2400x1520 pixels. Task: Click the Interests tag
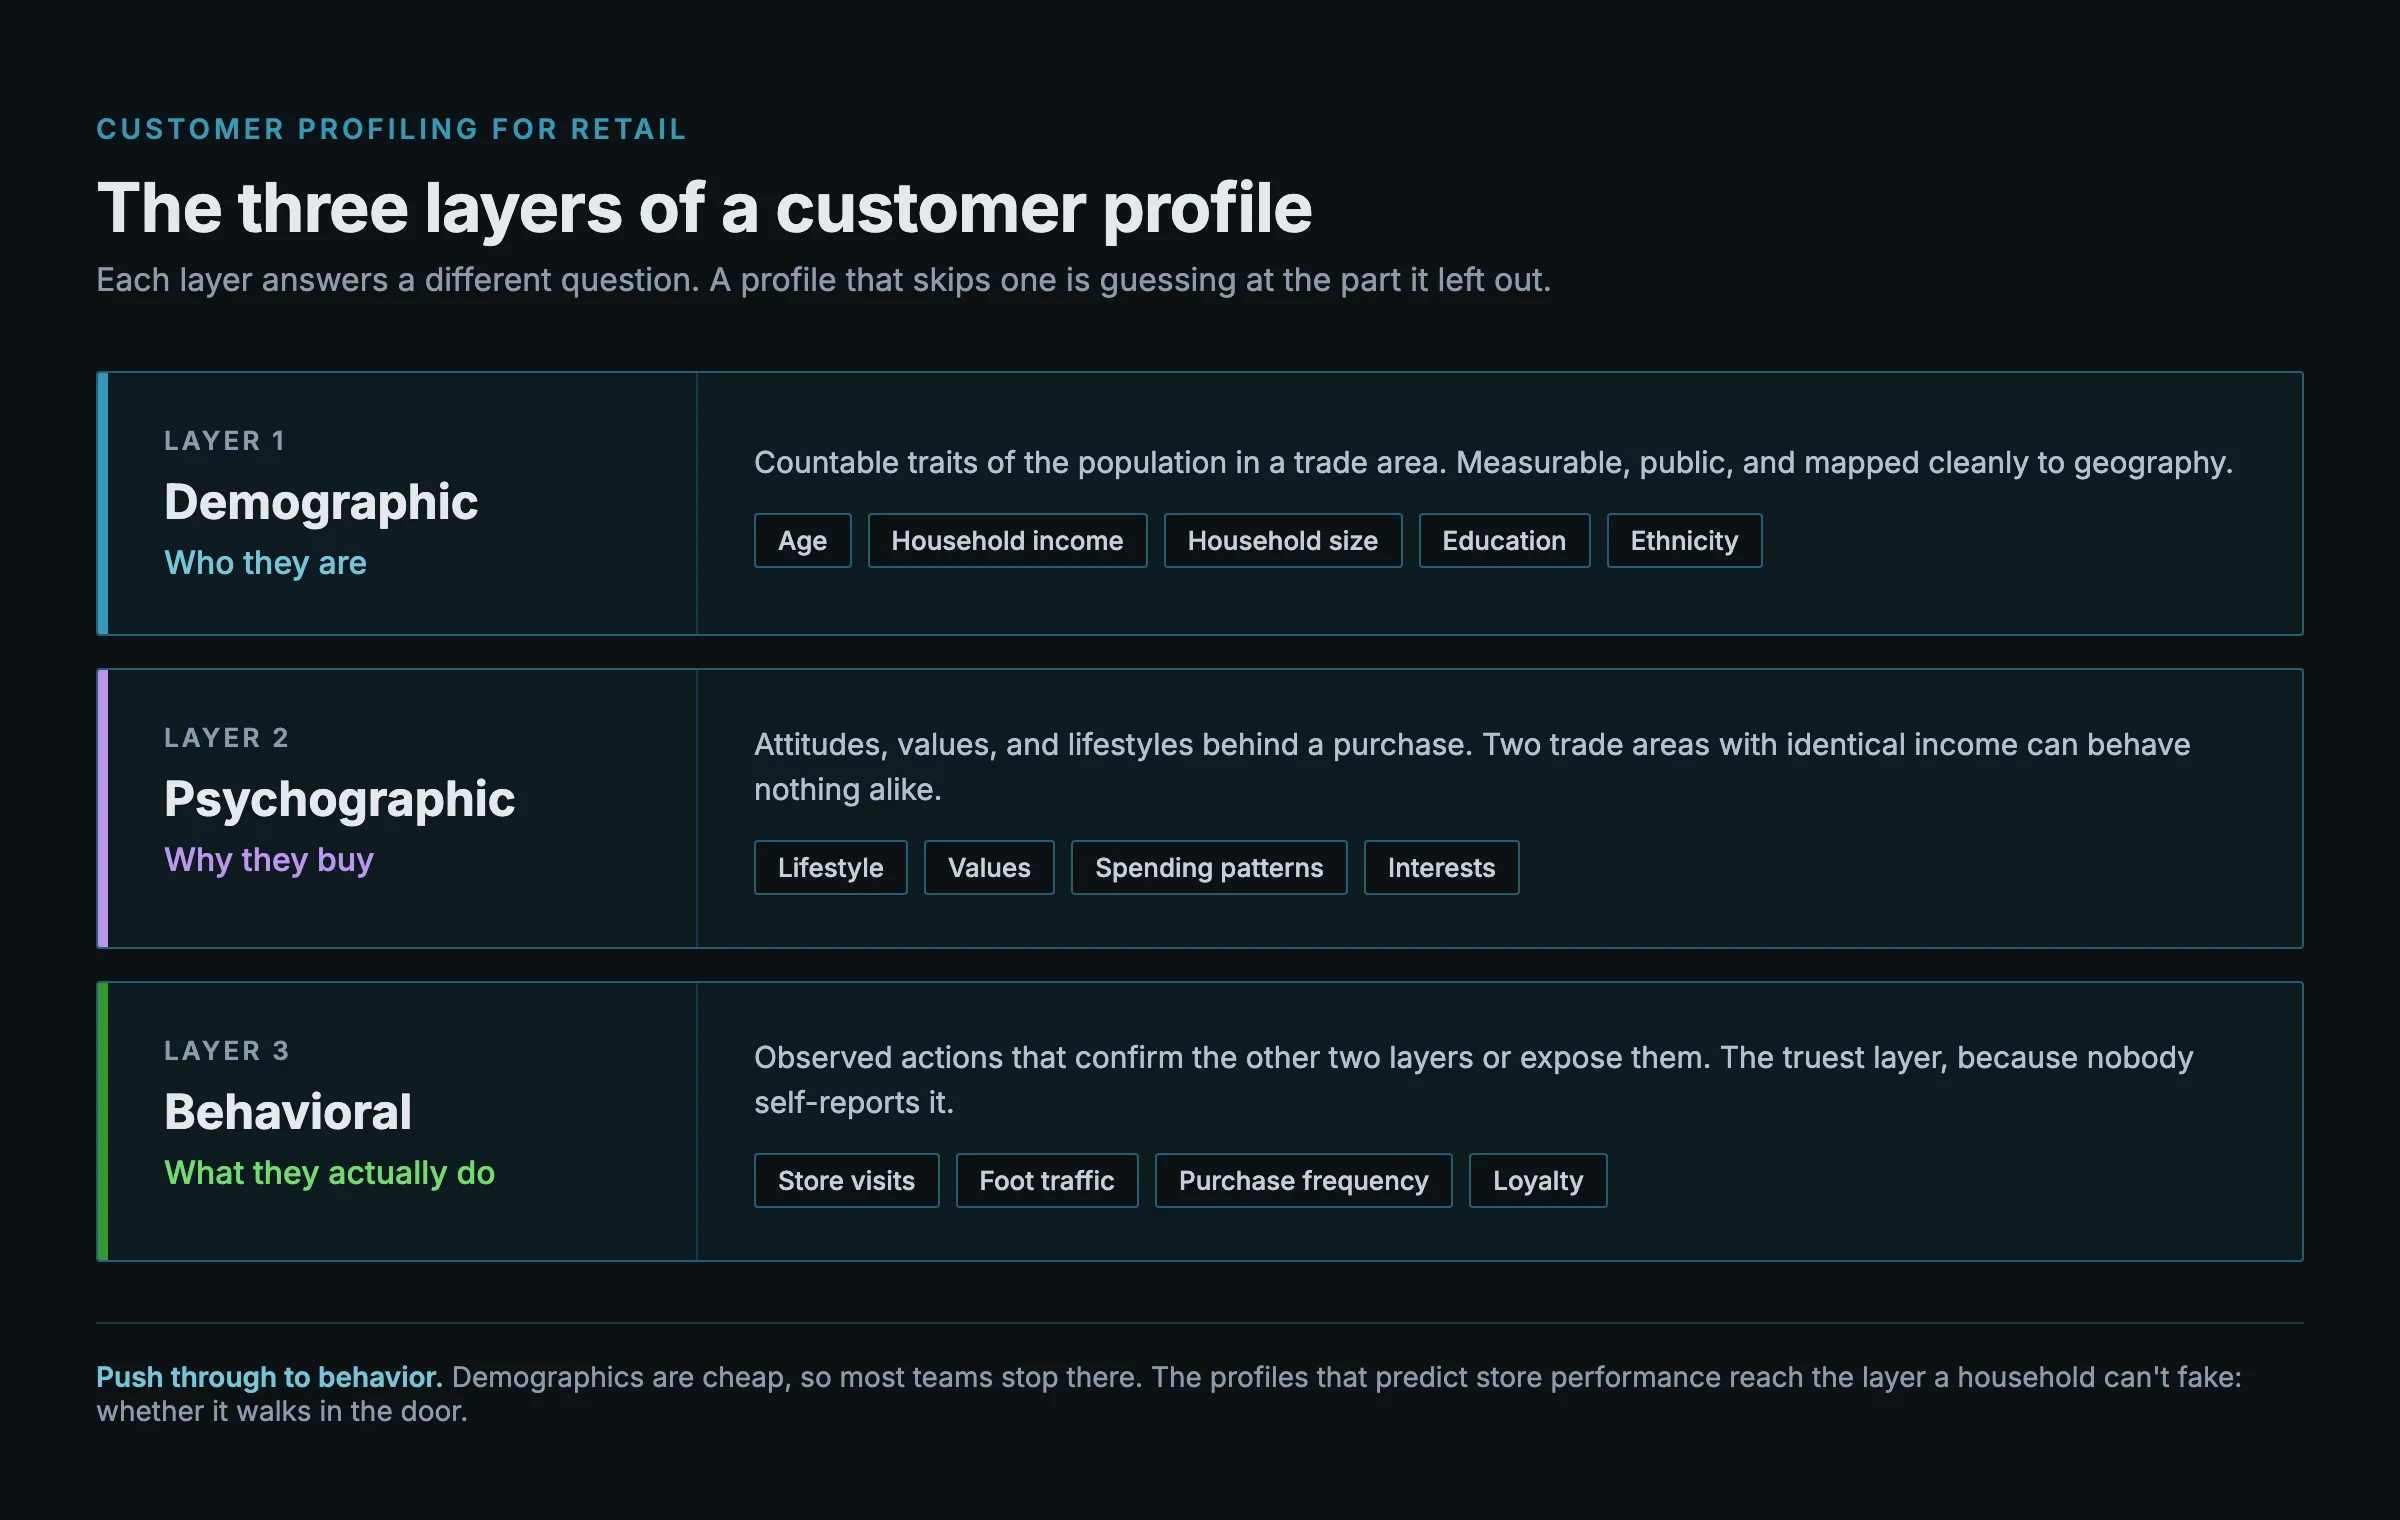[x=1441, y=868]
